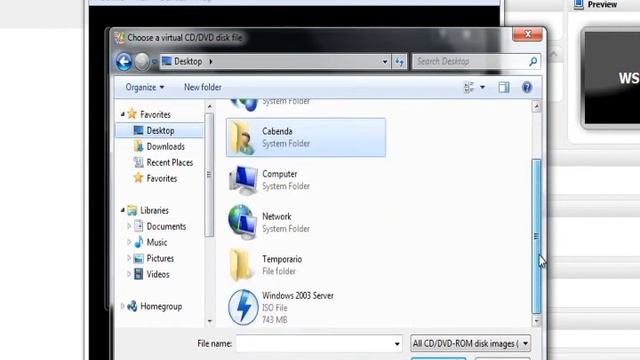Viewport: 640px width, 360px height.
Task: Open the address bar history dropdown
Action: 384,62
